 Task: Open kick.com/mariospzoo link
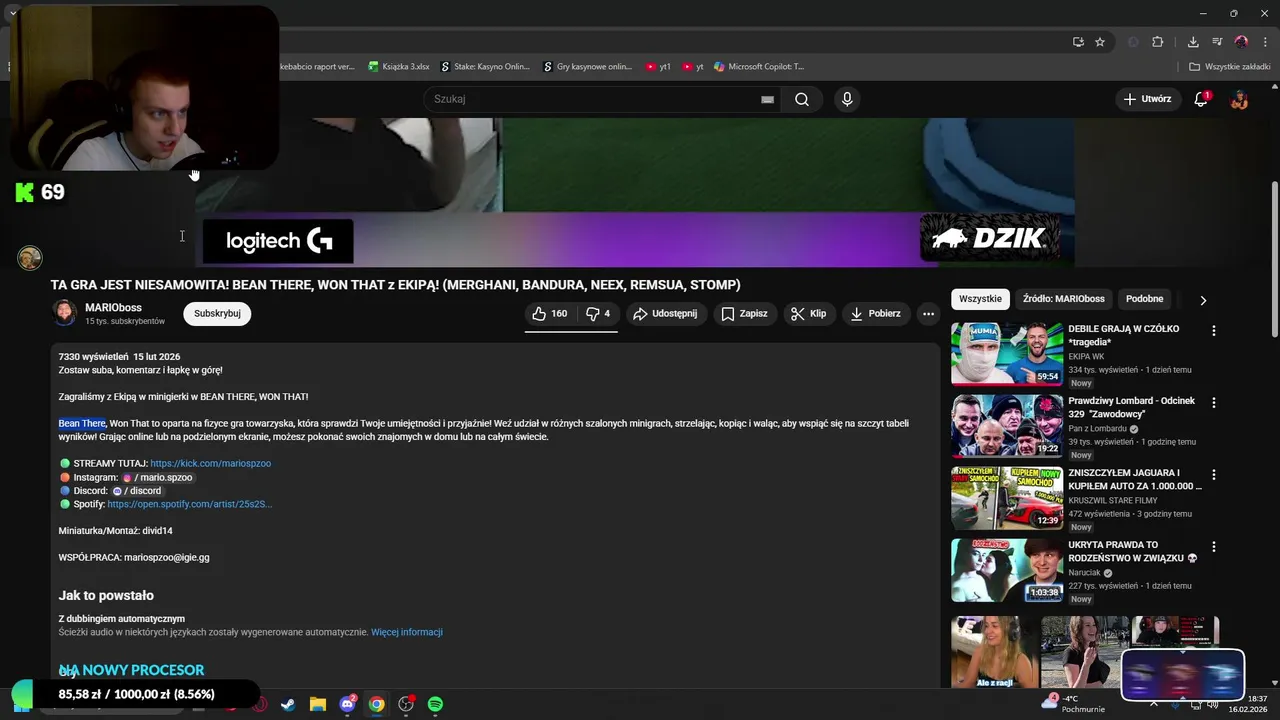(x=210, y=464)
